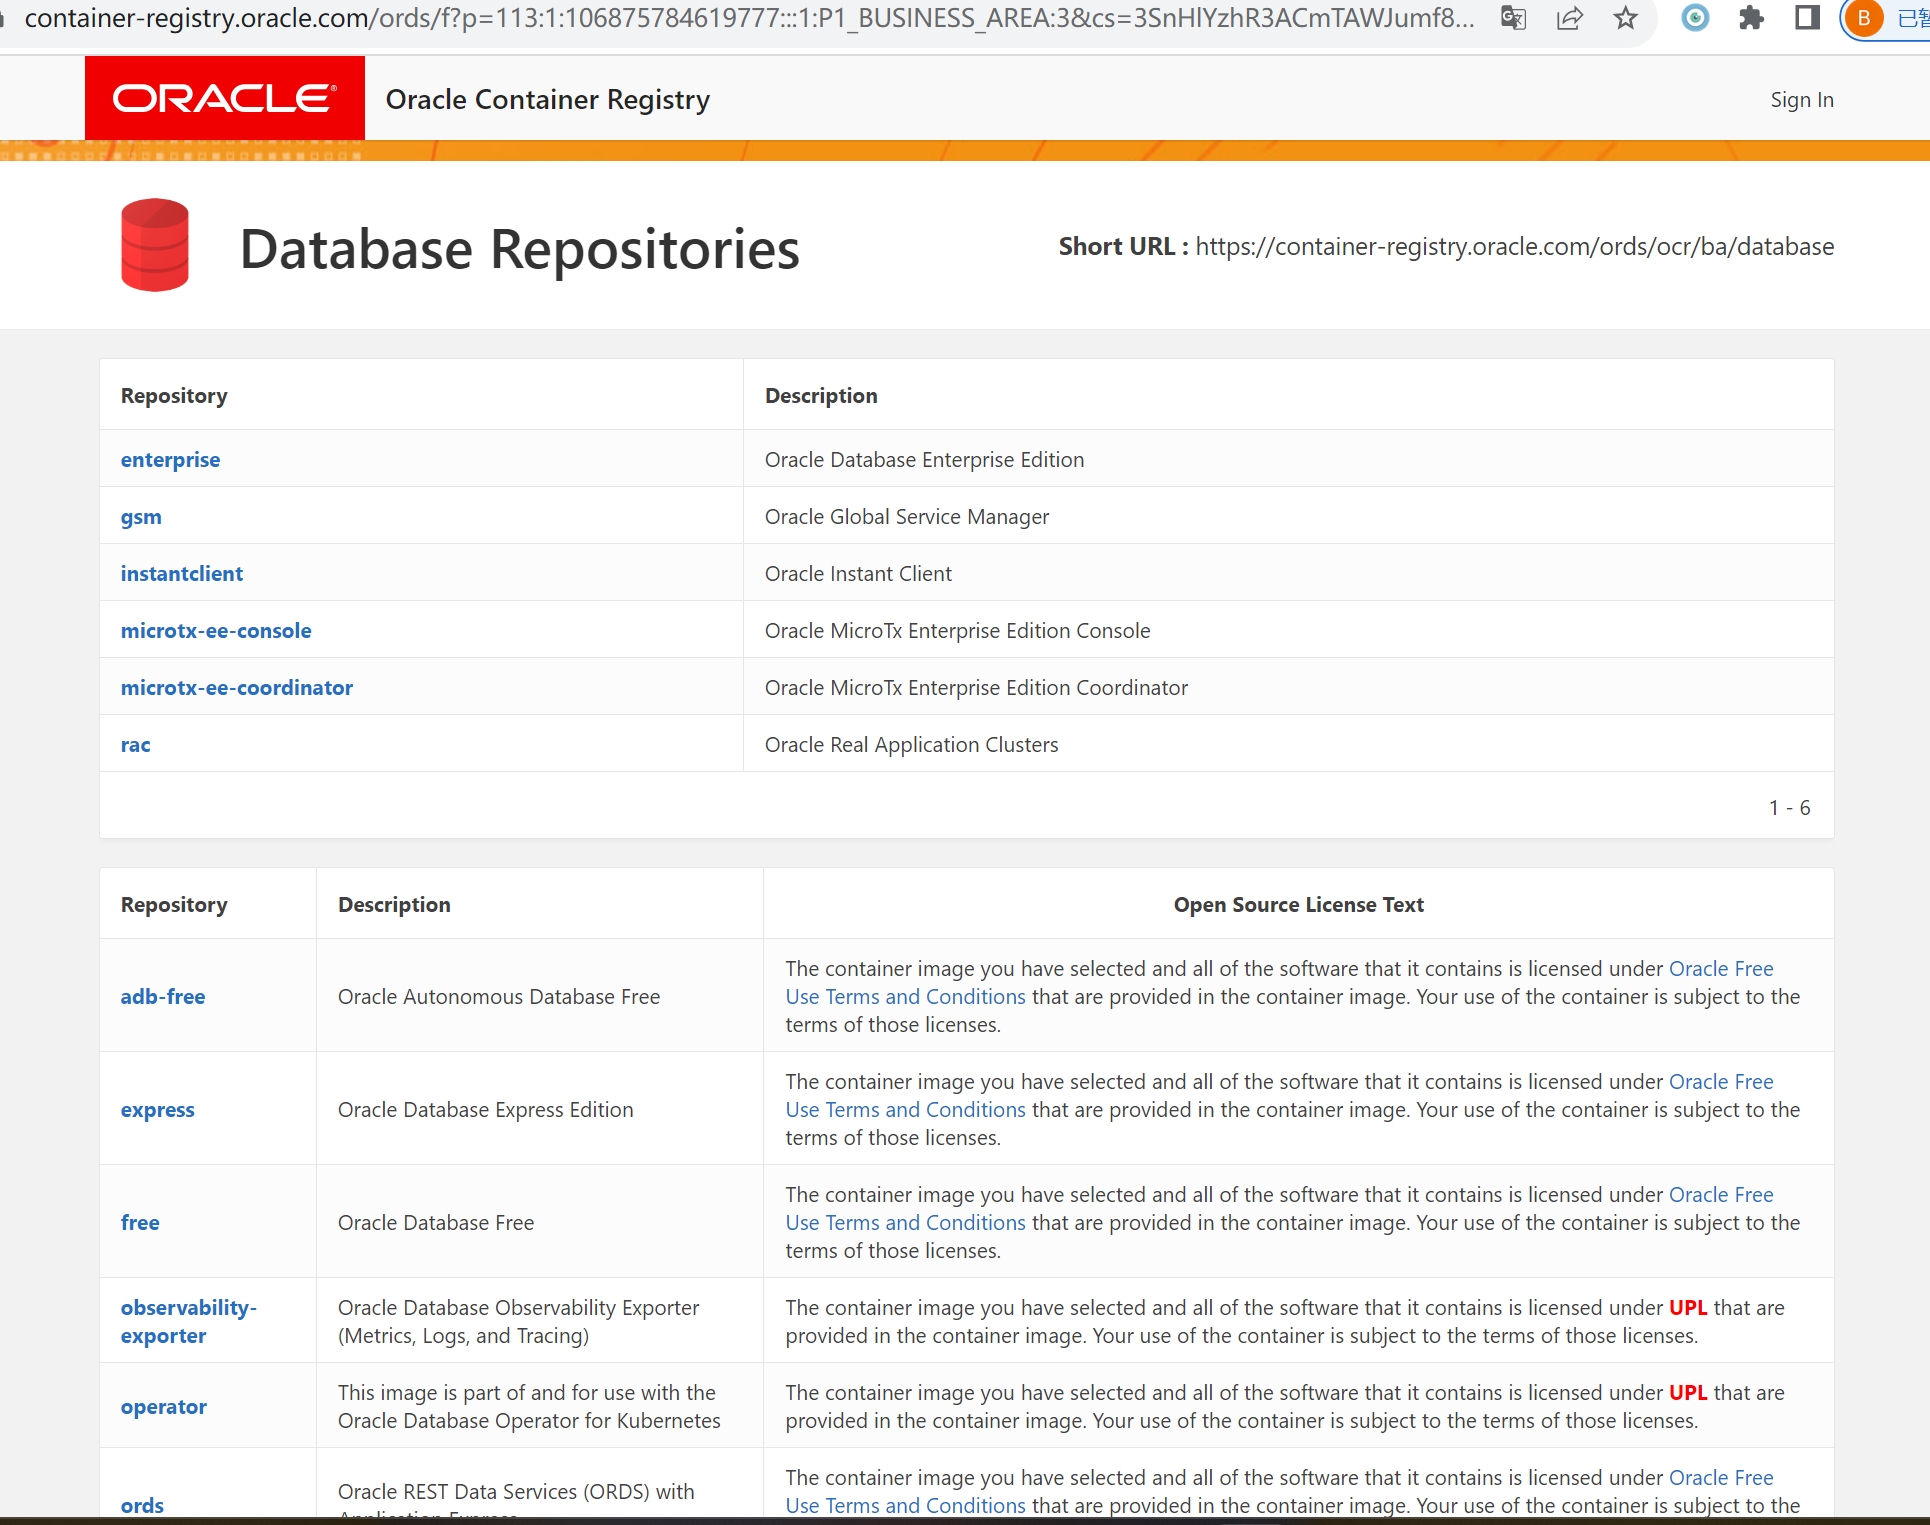1930x1525 pixels.
Task: Open the instantclient repository
Action: [181, 573]
